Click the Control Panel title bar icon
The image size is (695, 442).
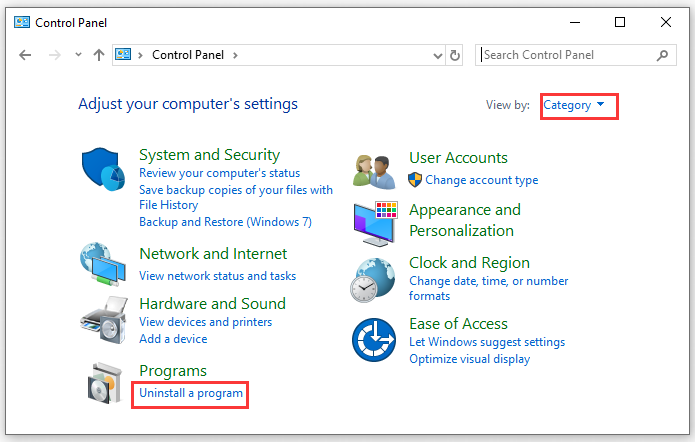click(22, 22)
